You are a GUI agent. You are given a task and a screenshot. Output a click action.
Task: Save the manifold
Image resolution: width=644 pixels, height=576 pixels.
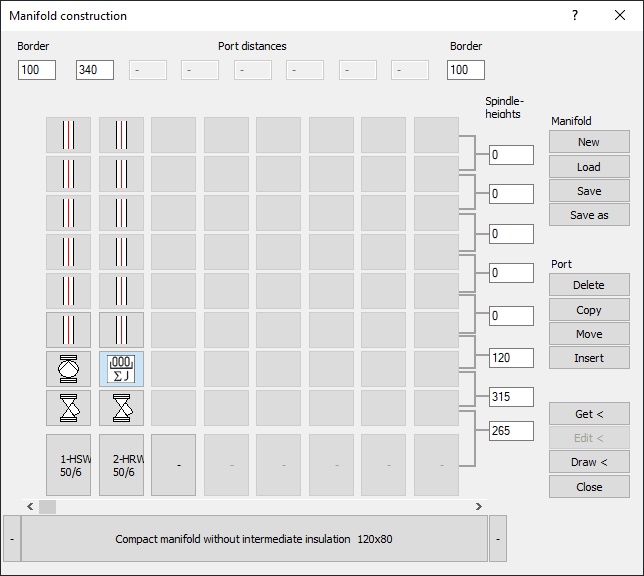click(x=589, y=191)
